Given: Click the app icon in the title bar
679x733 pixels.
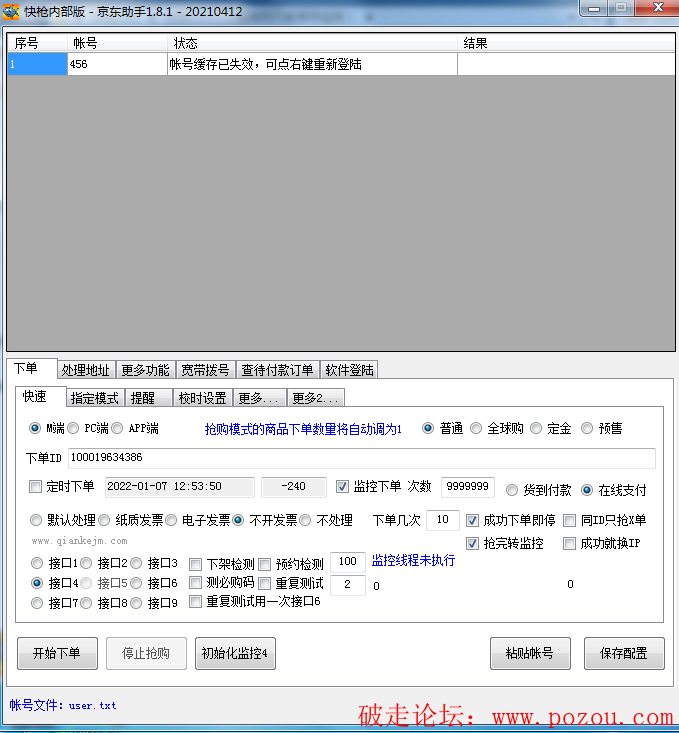Looking at the screenshot, I should coord(11,11).
